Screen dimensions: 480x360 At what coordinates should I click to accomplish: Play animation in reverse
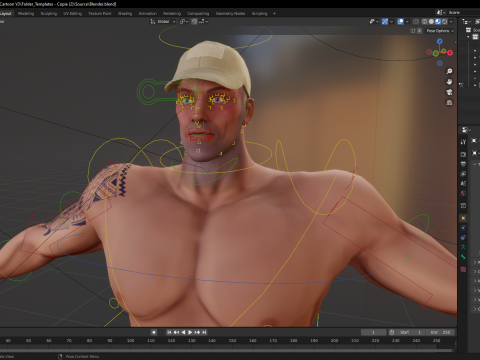[x=183, y=332]
